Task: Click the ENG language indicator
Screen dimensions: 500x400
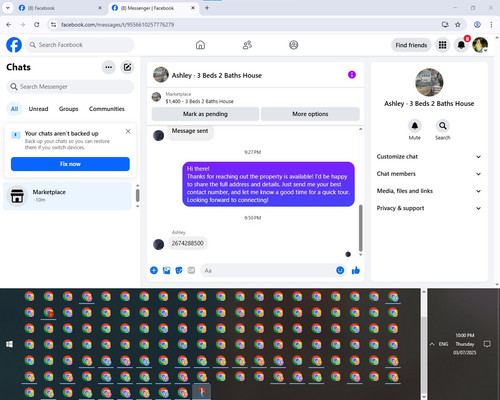Action: [x=443, y=344]
